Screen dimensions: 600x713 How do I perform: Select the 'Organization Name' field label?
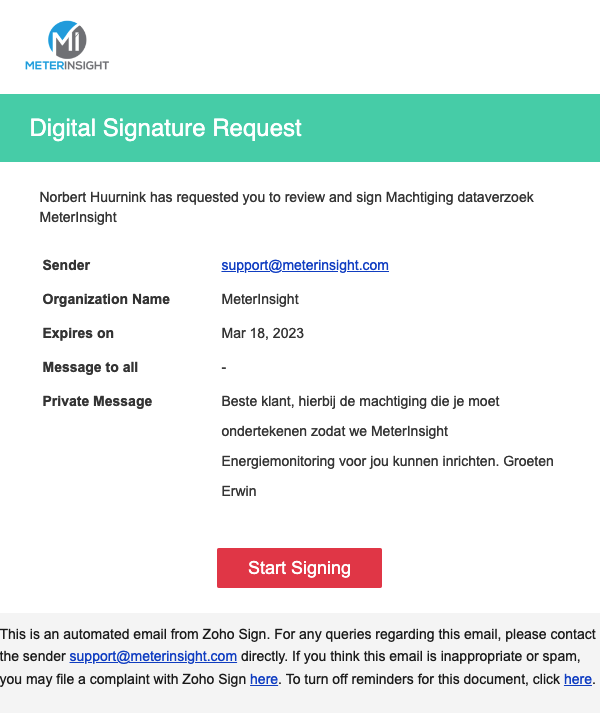click(x=106, y=299)
